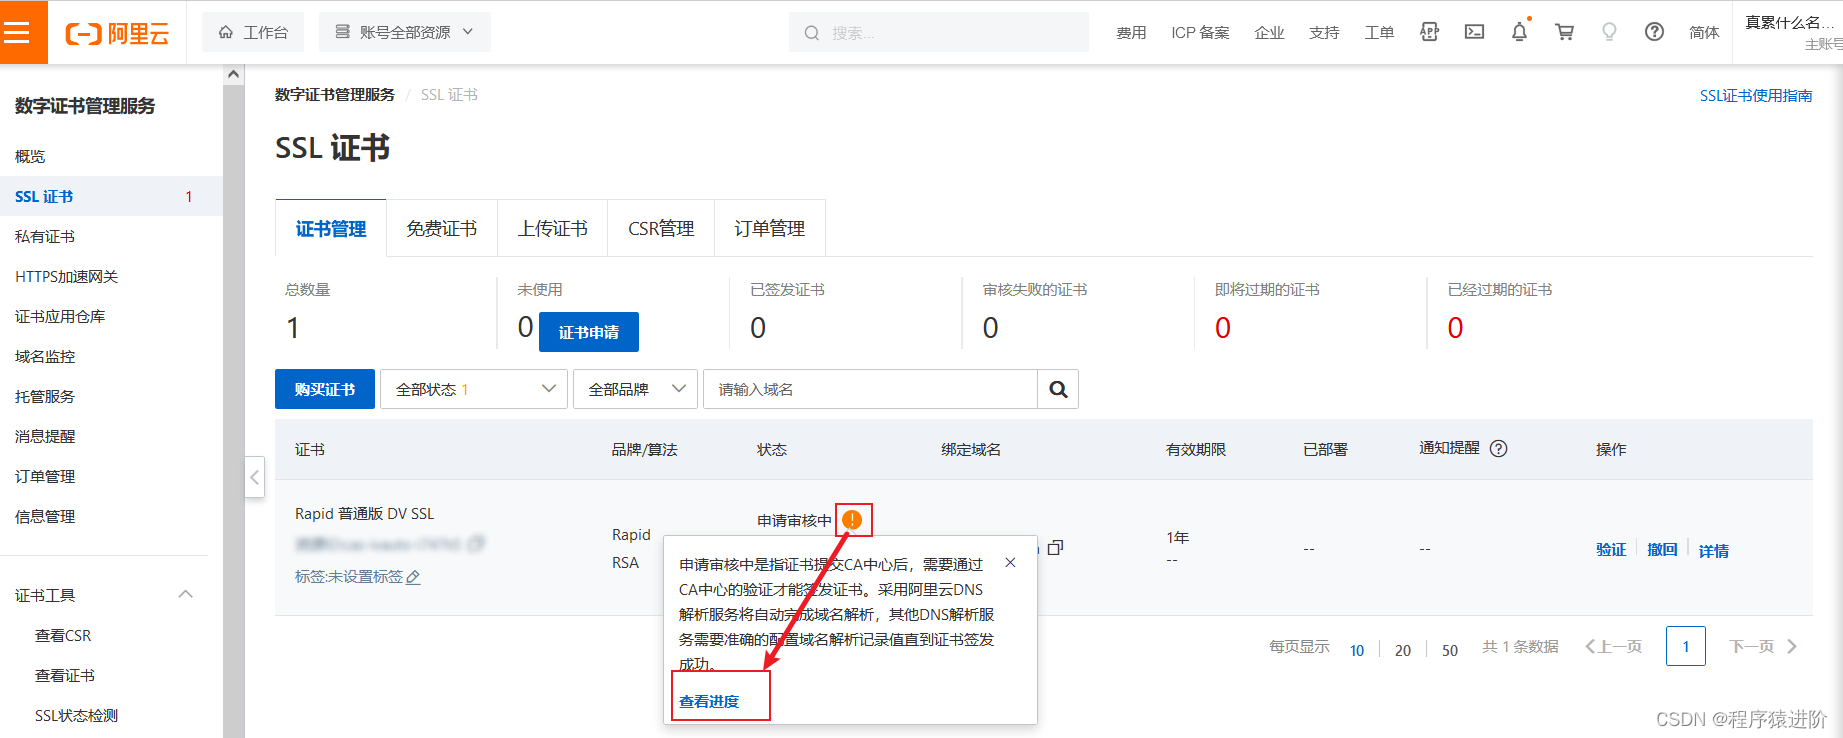The width and height of the screenshot is (1843, 738).
Task: Click the 验证 action link
Action: [1611, 550]
